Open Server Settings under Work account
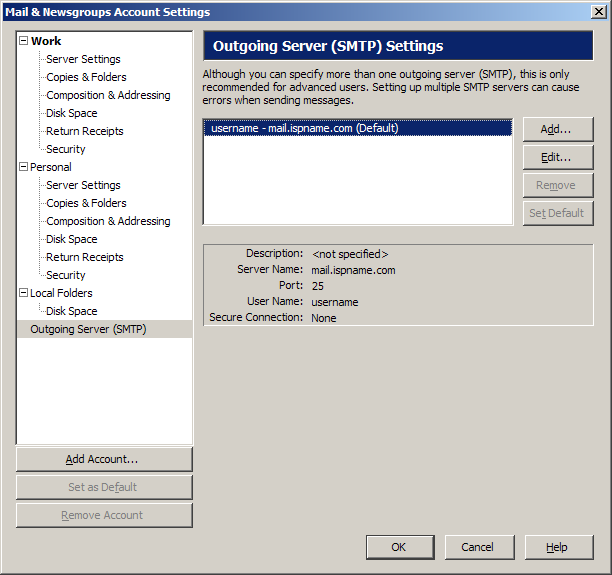612x575 pixels. [83, 59]
